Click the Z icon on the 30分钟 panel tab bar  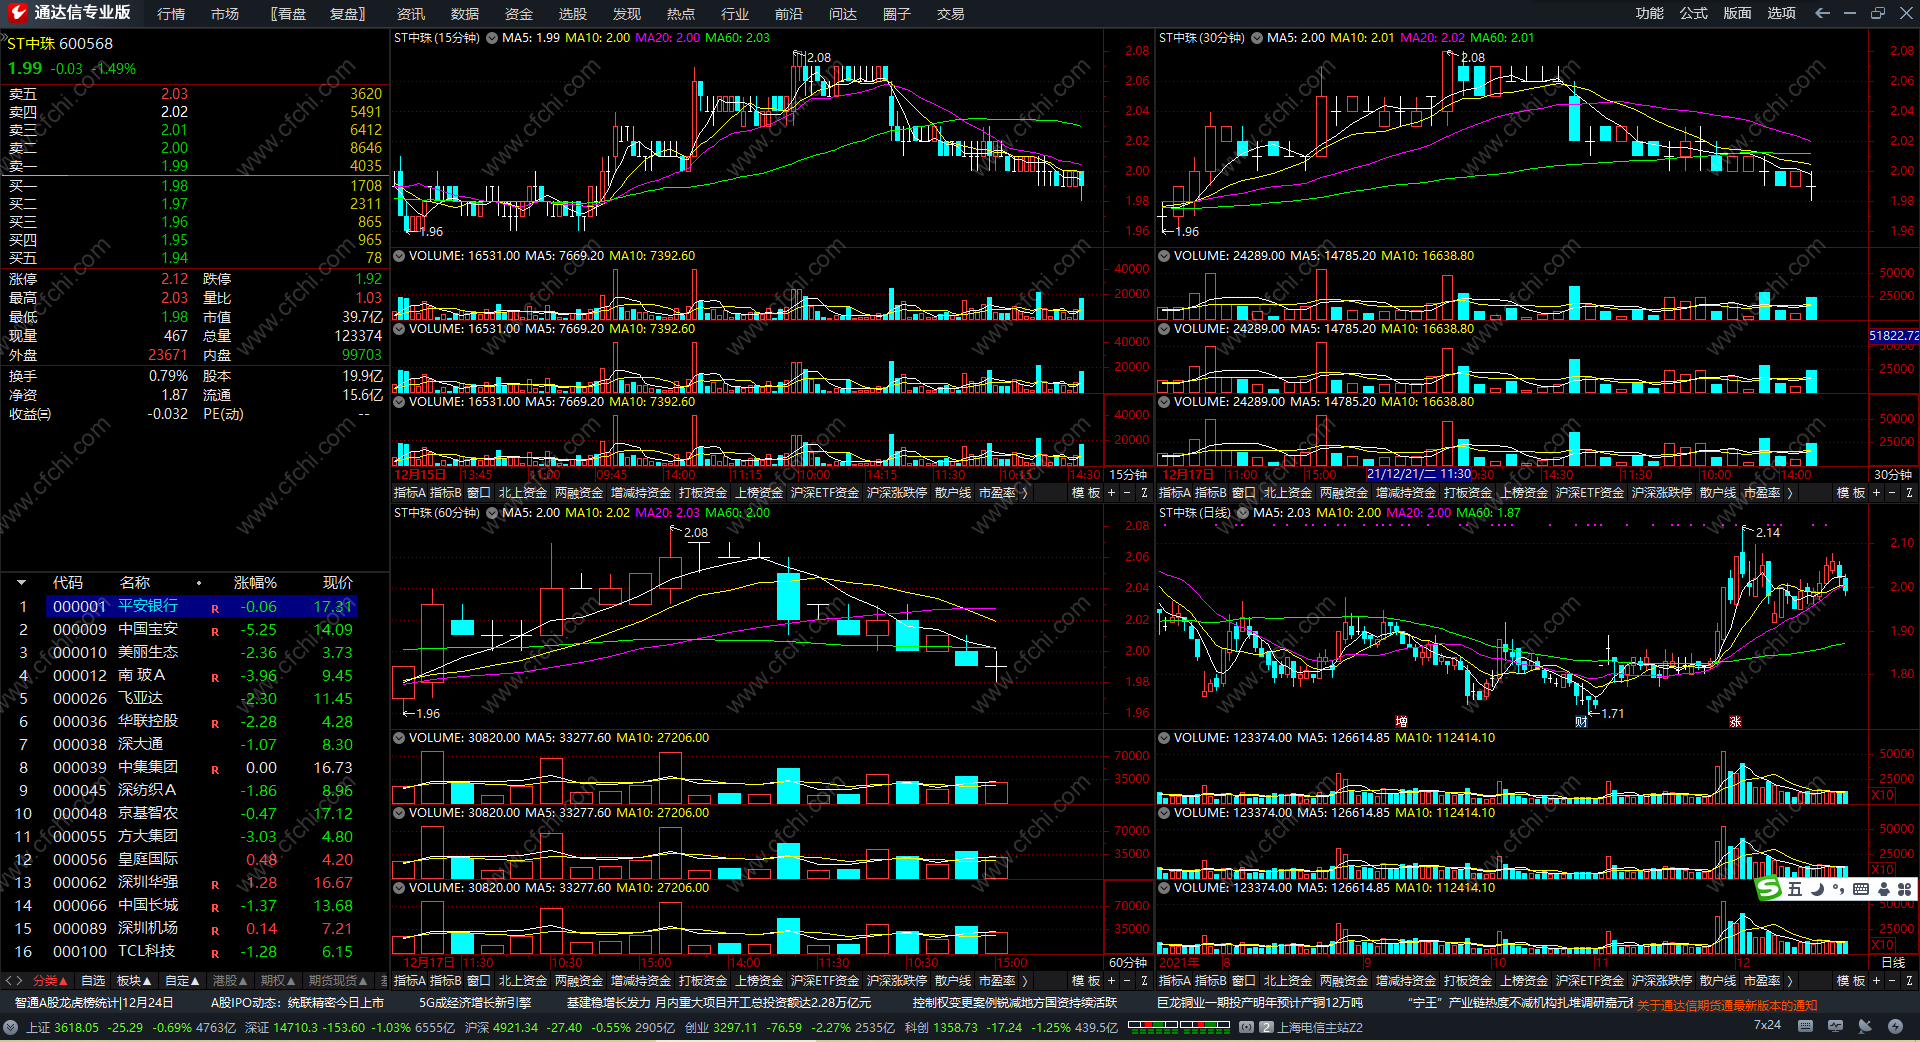(x=1909, y=493)
